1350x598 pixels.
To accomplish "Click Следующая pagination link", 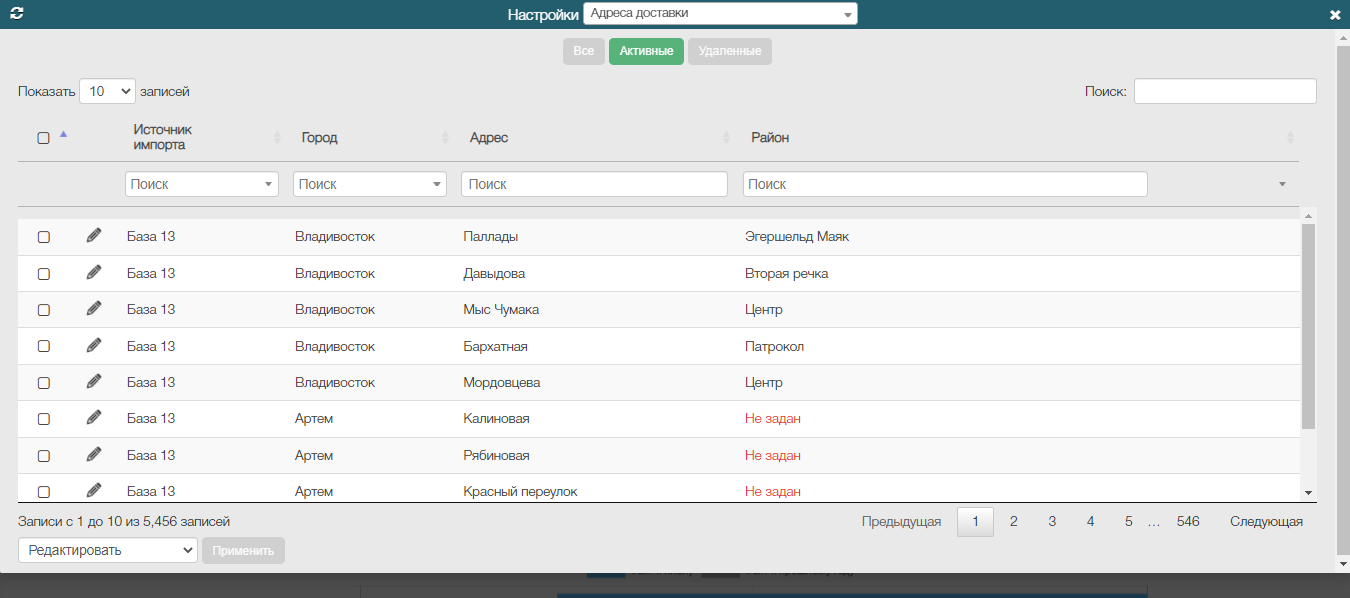I will click(1266, 521).
